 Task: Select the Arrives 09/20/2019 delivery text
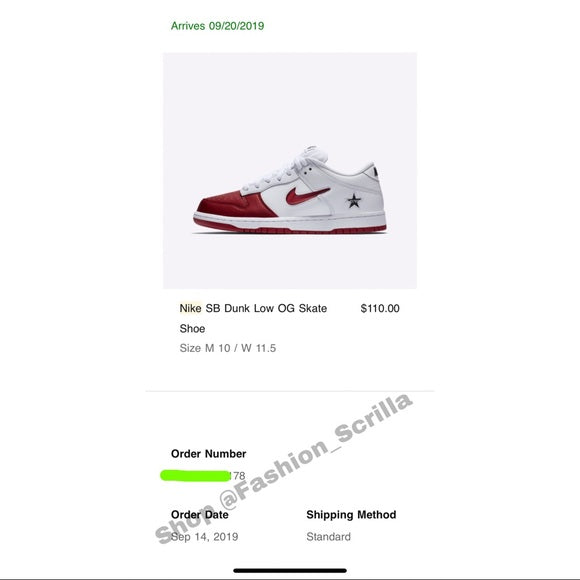tap(217, 26)
